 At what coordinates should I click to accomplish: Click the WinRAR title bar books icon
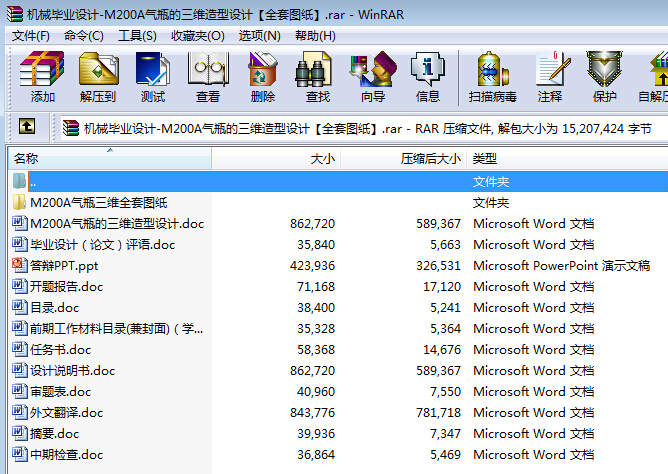coord(14,14)
